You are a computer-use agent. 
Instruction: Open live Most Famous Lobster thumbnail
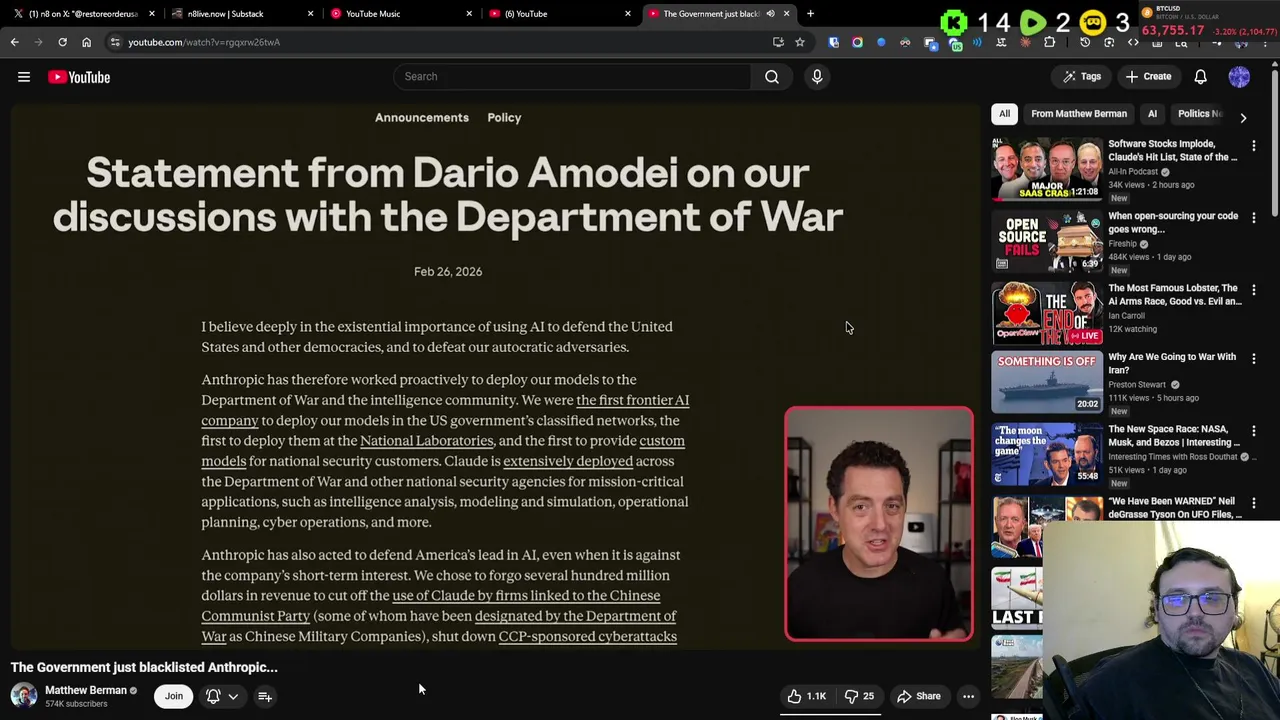(x=1046, y=313)
